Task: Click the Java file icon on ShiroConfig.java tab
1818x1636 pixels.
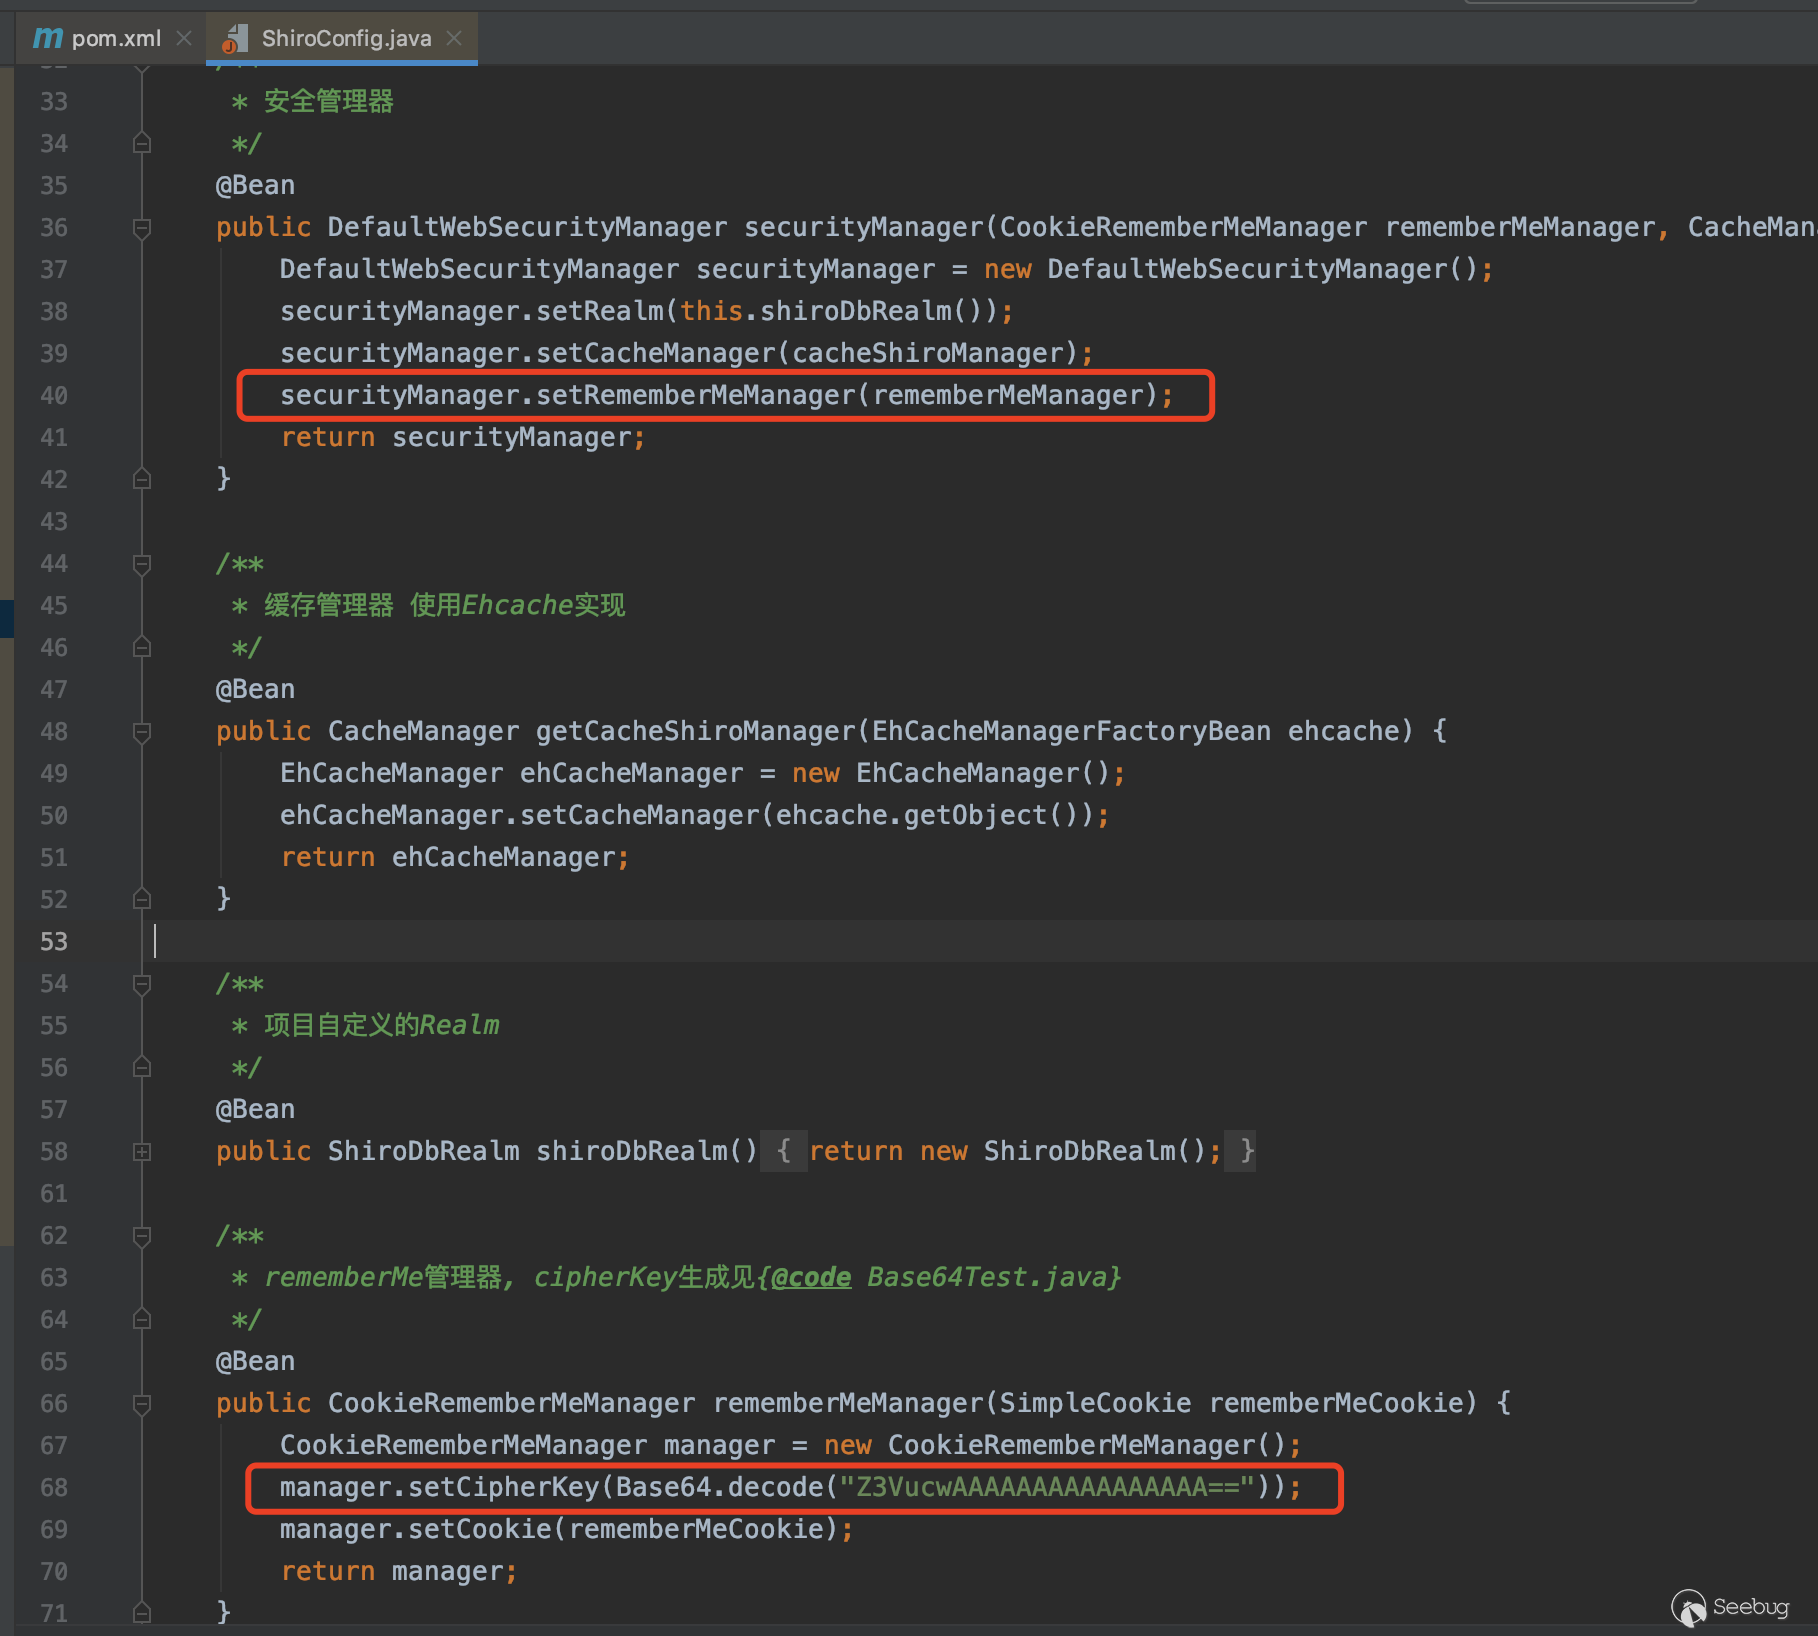Action: (234, 38)
